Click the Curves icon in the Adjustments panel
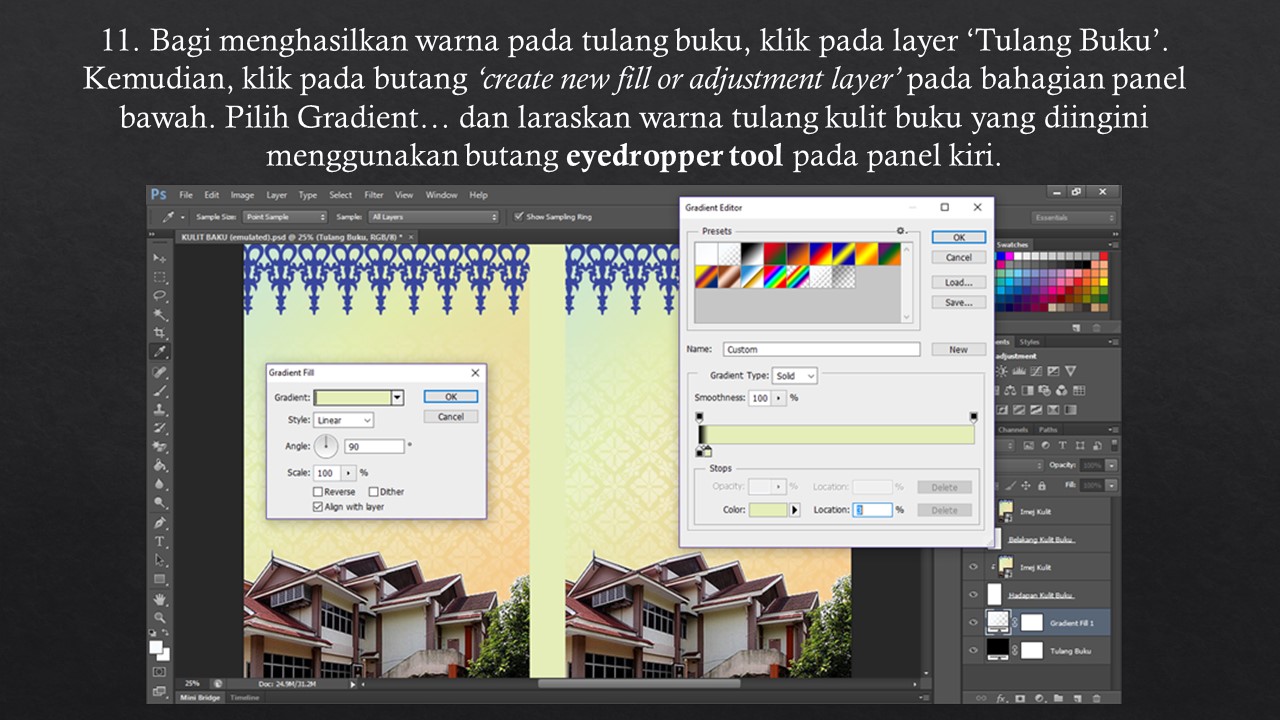This screenshot has height=720, width=1280. 1036,370
